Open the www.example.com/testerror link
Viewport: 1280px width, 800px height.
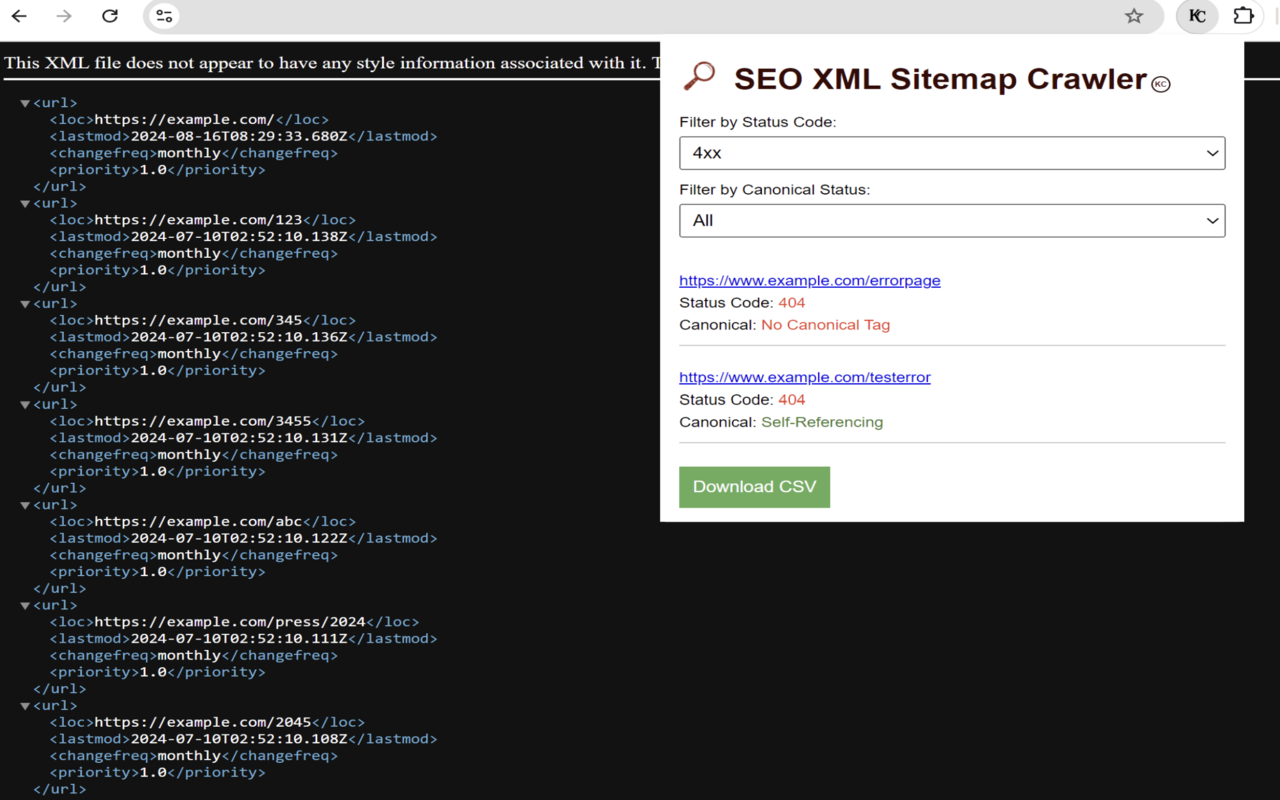click(x=805, y=377)
